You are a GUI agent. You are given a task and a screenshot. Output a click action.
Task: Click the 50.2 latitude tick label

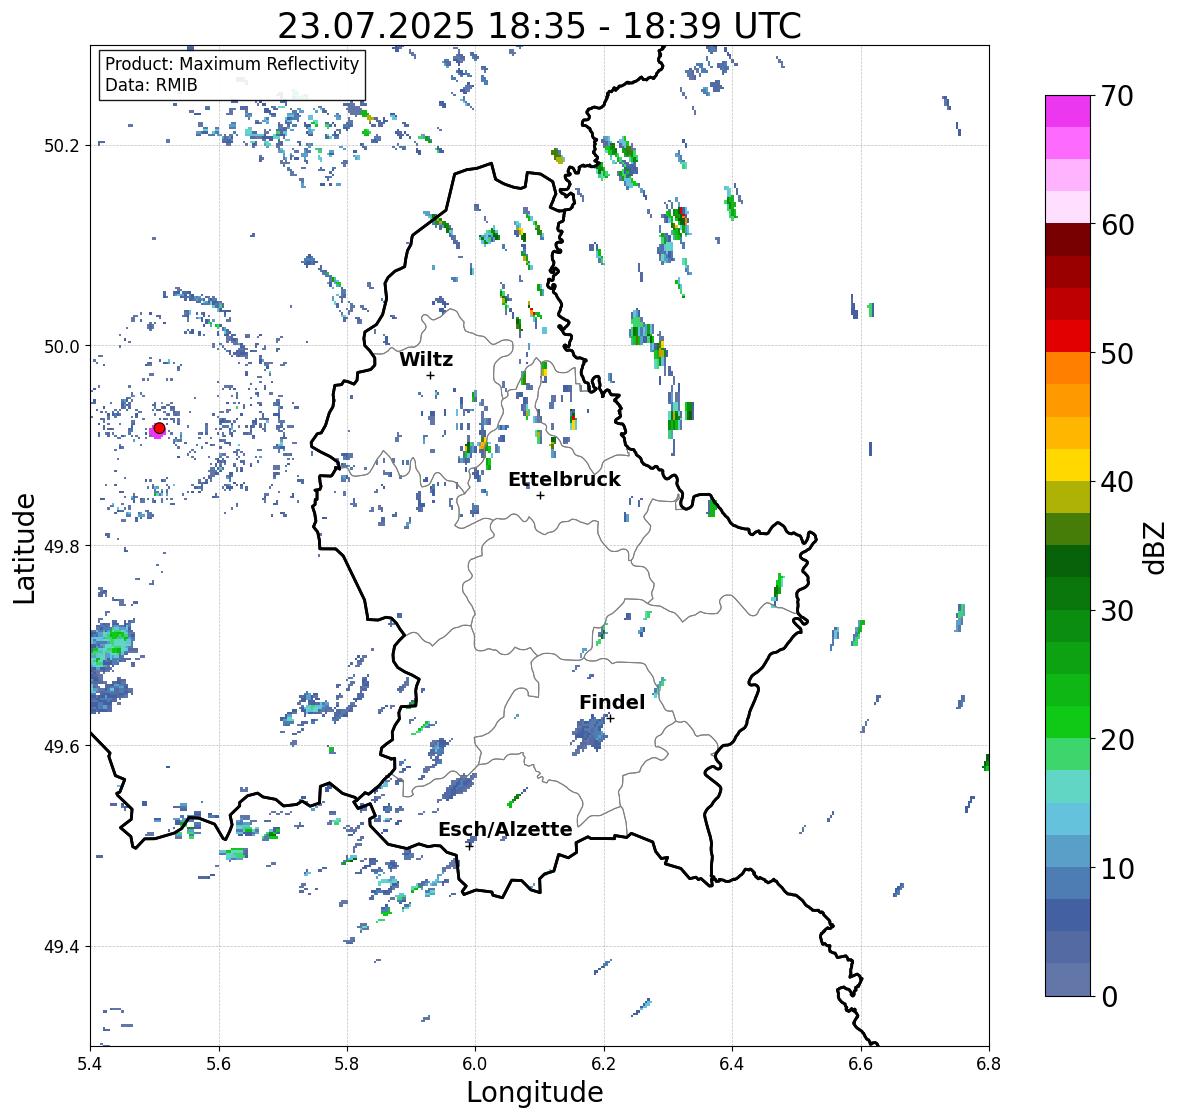click(x=63, y=146)
